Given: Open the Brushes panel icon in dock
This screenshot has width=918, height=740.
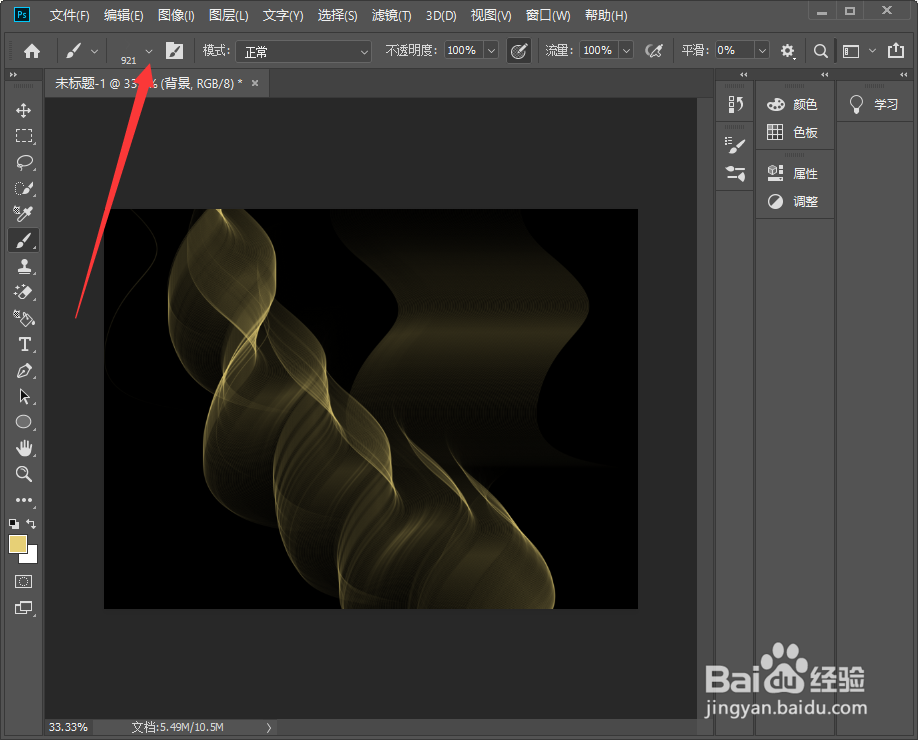Looking at the screenshot, I should pyautogui.click(x=735, y=173).
